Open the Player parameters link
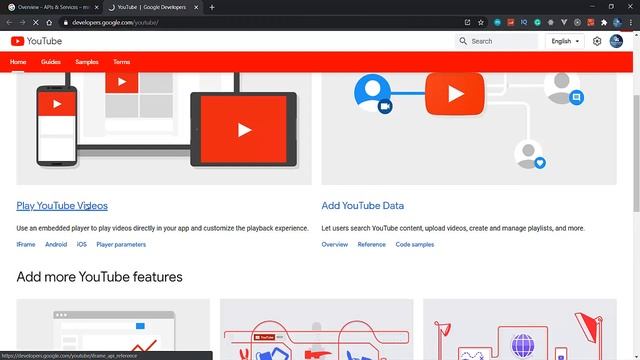 (x=121, y=244)
